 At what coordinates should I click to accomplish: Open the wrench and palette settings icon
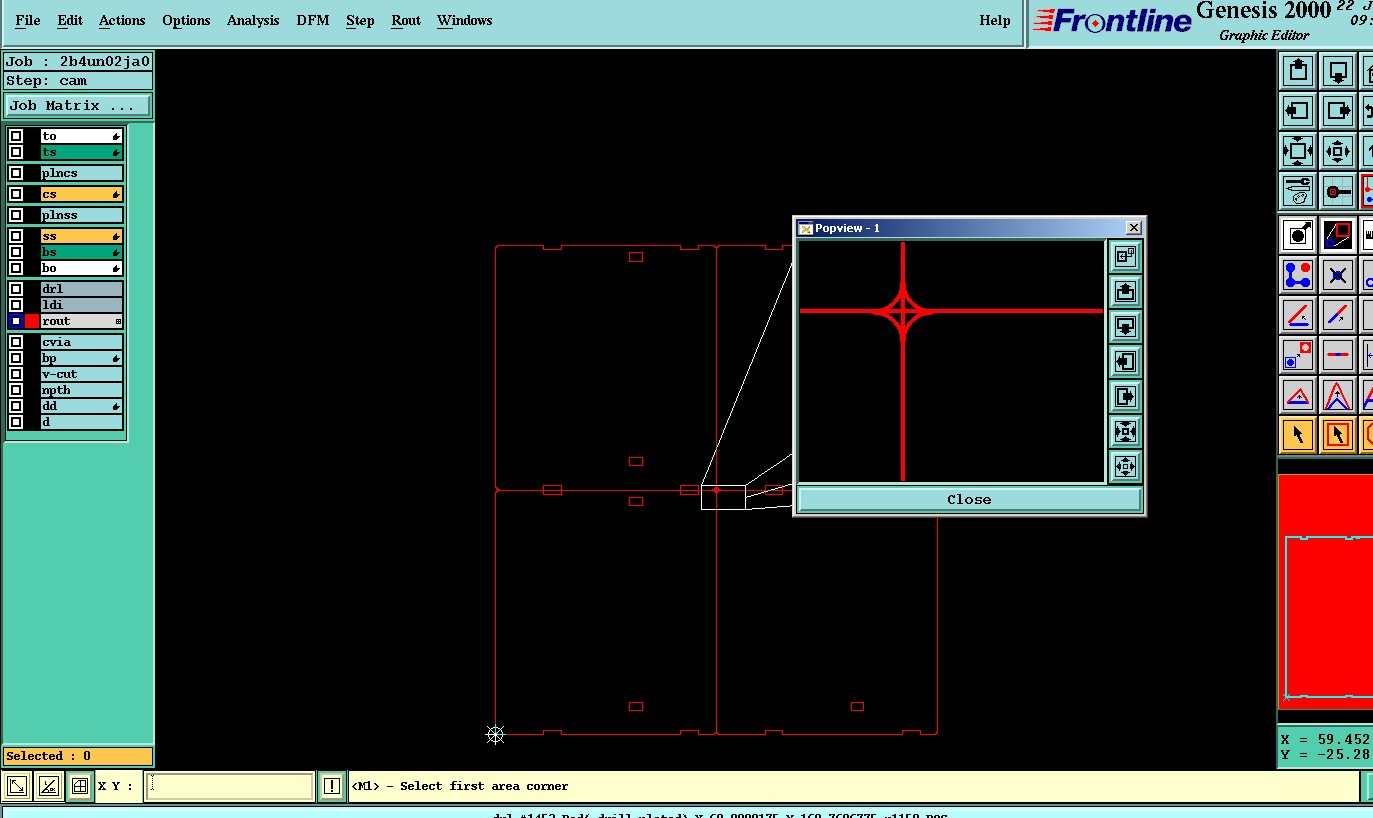tap(1298, 191)
